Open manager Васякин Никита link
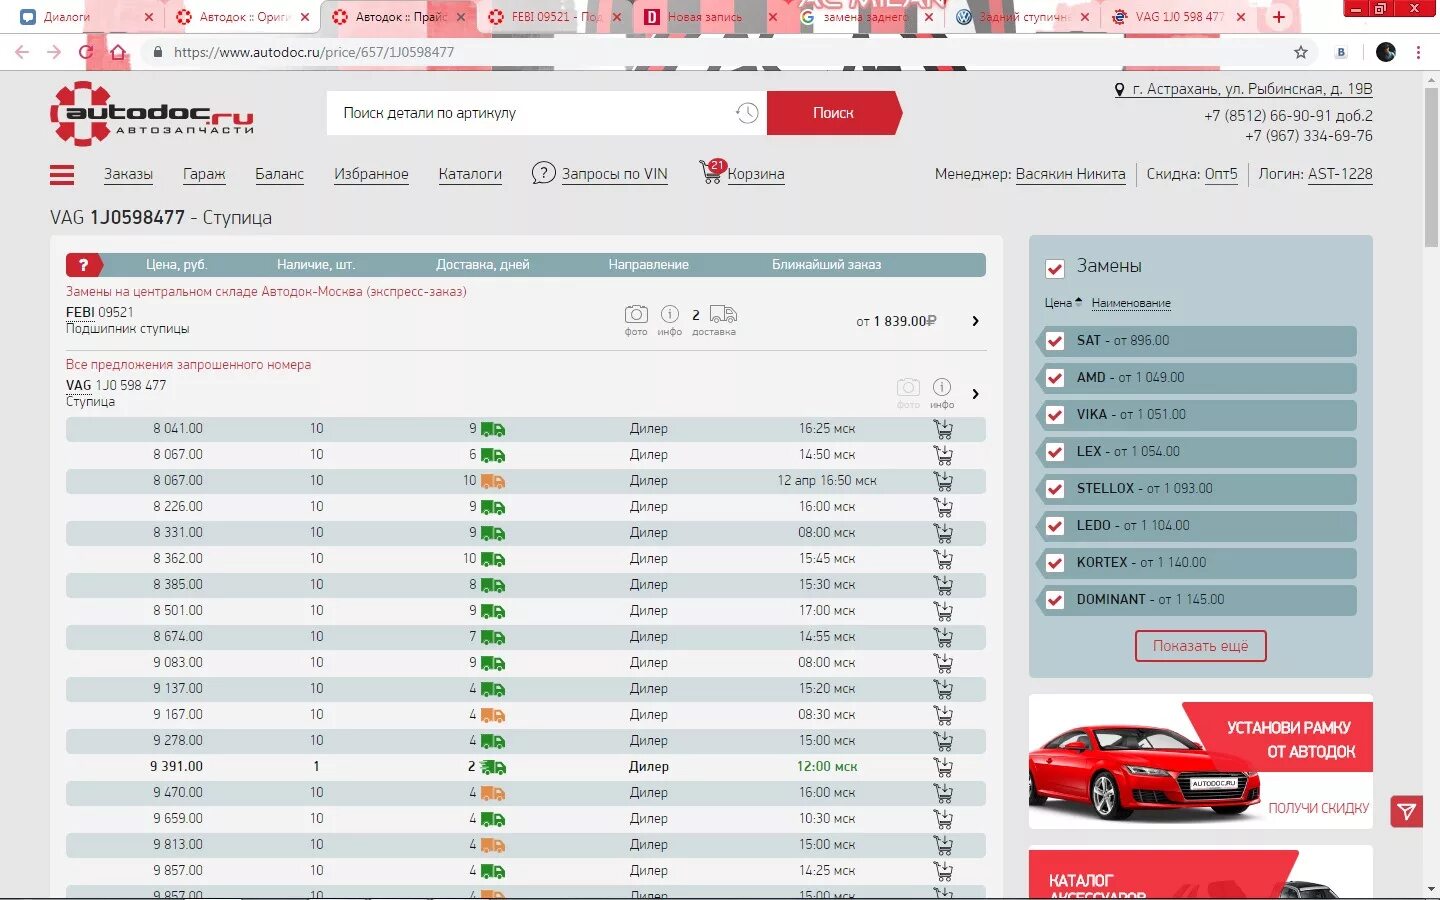1440x900 pixels. (x=1070, y=174)
